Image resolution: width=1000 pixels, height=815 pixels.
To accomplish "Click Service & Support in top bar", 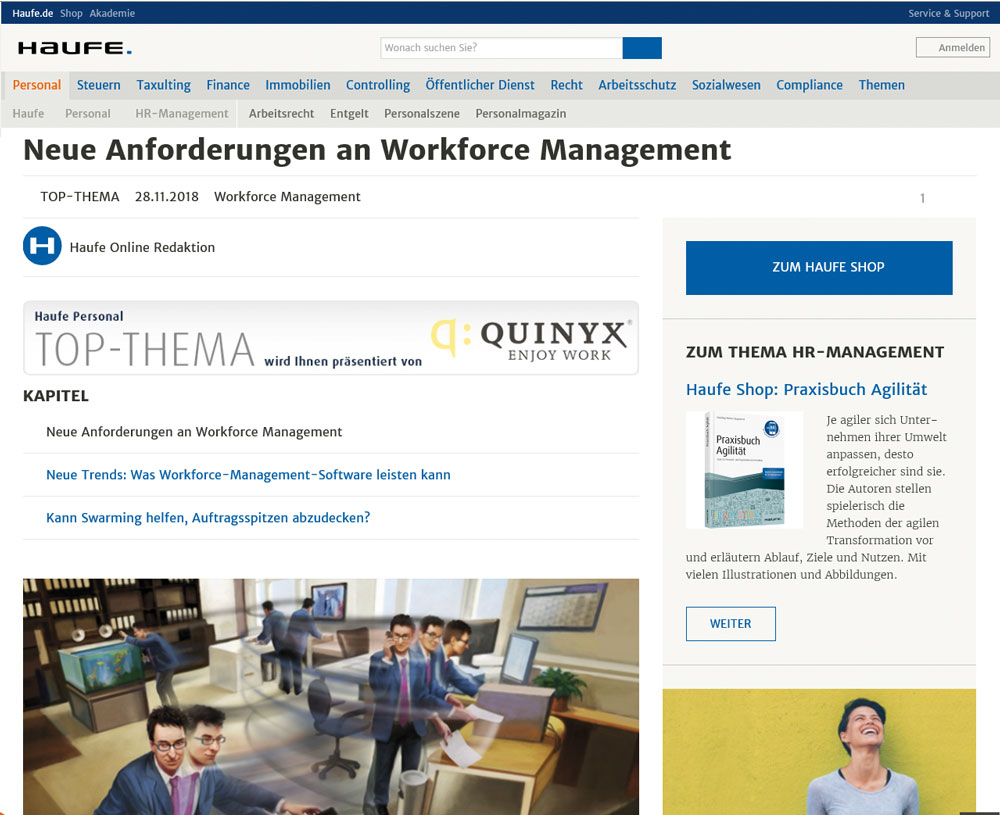I will coord(948,13).
